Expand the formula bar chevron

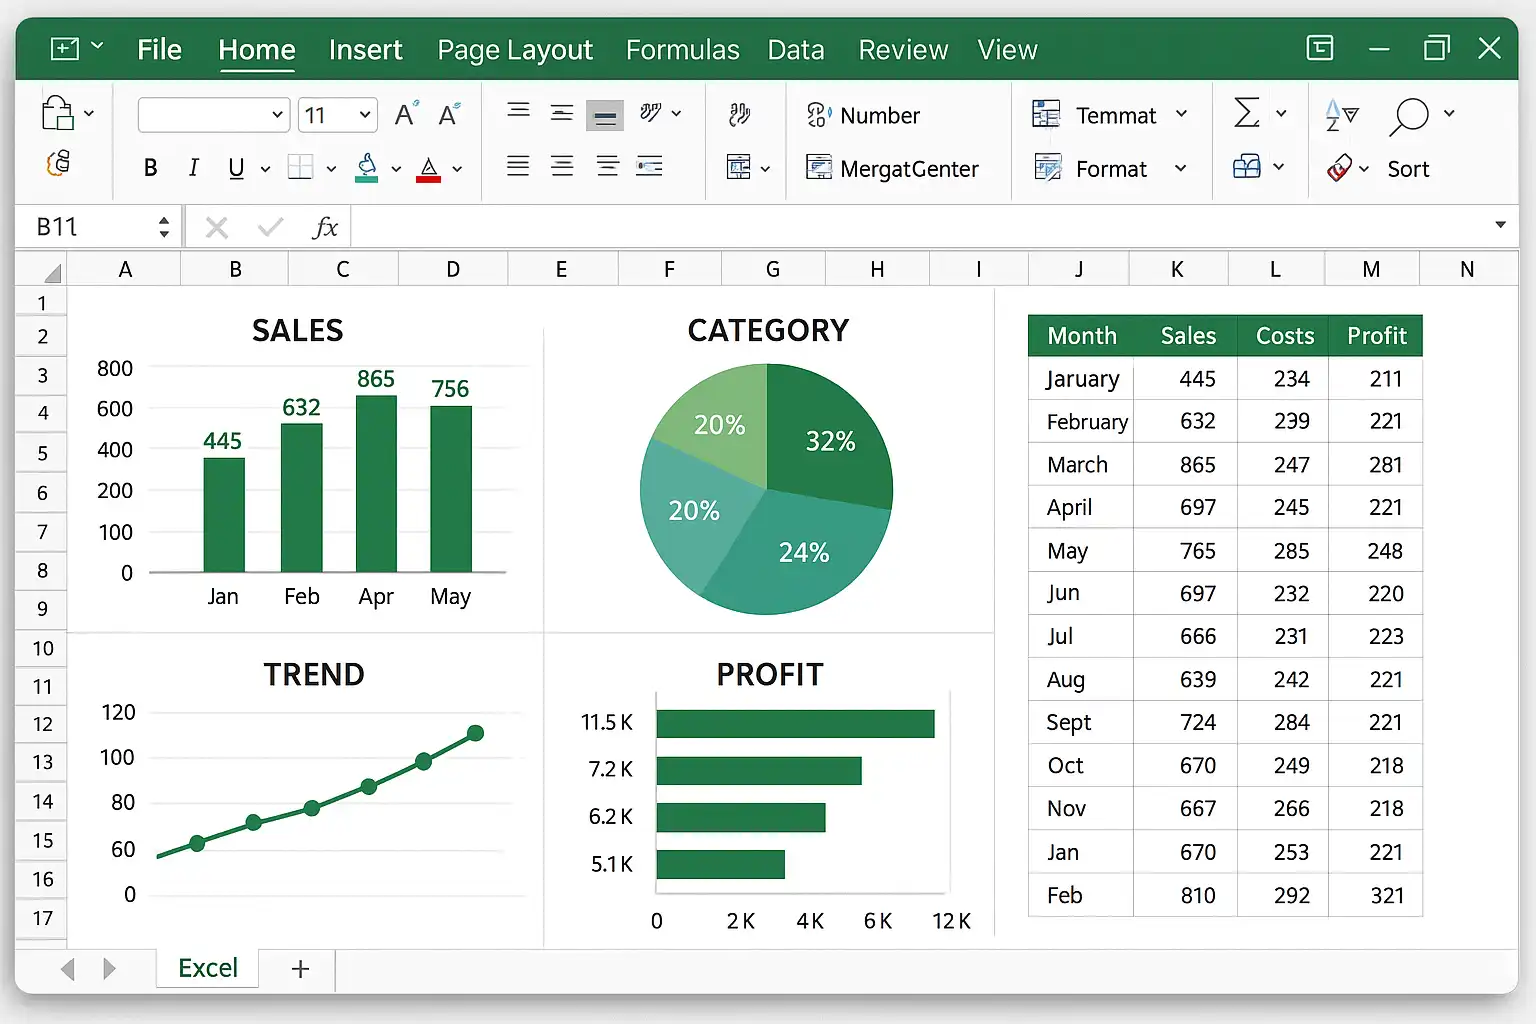coord(1500,225)
